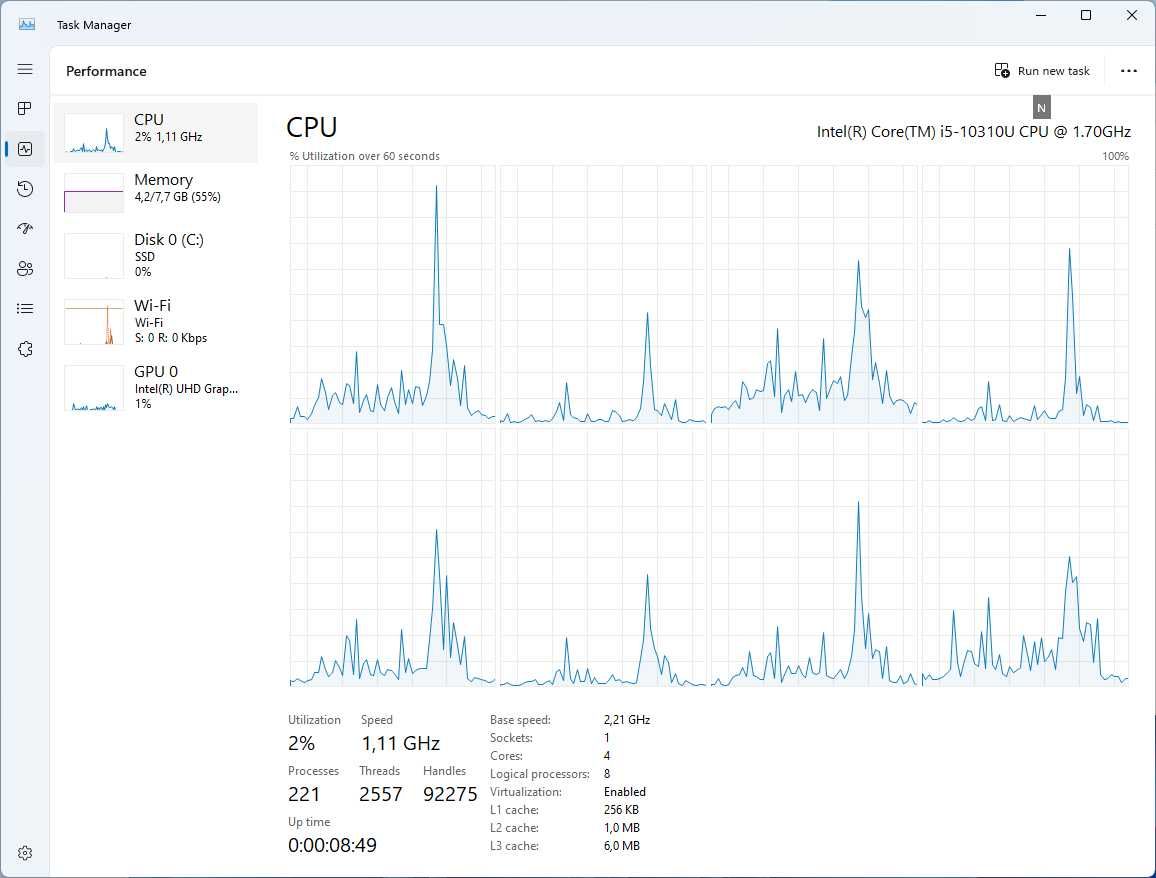This screenshot has height=878, width=1156.
Task: Select the GPU 0 performance item
Action: (x=156, y=388)
